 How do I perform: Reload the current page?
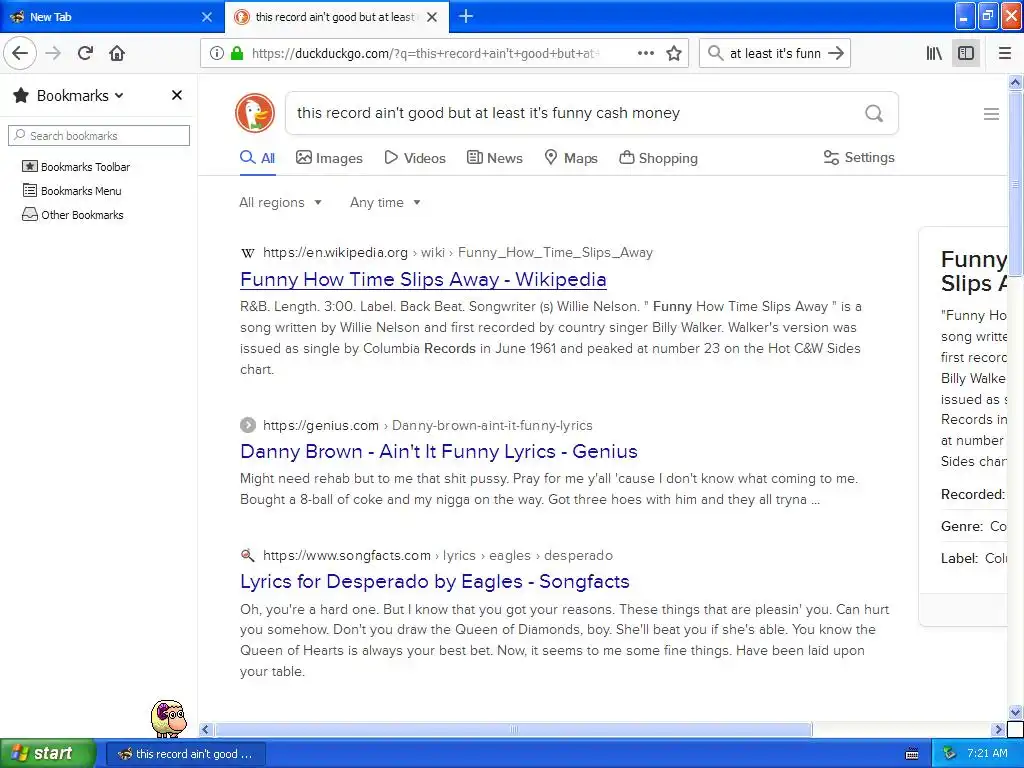[85, 53]
